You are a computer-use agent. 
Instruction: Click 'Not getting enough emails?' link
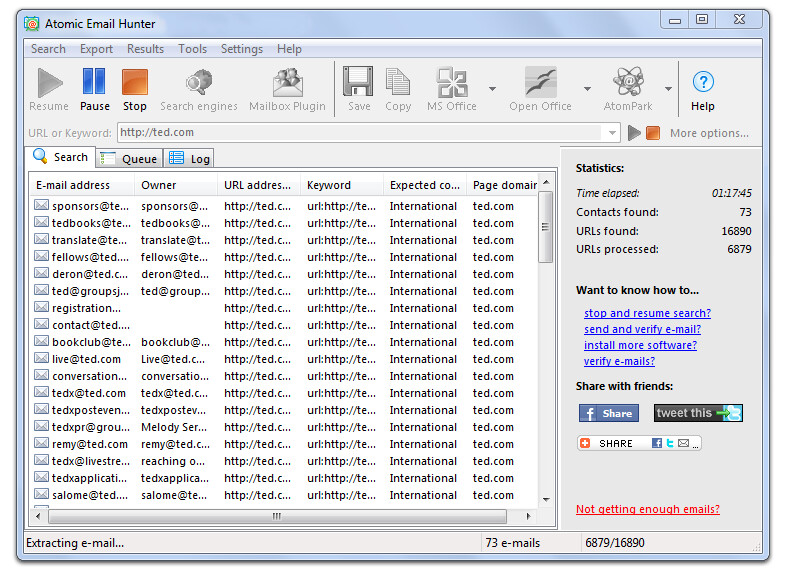point(648,509)
